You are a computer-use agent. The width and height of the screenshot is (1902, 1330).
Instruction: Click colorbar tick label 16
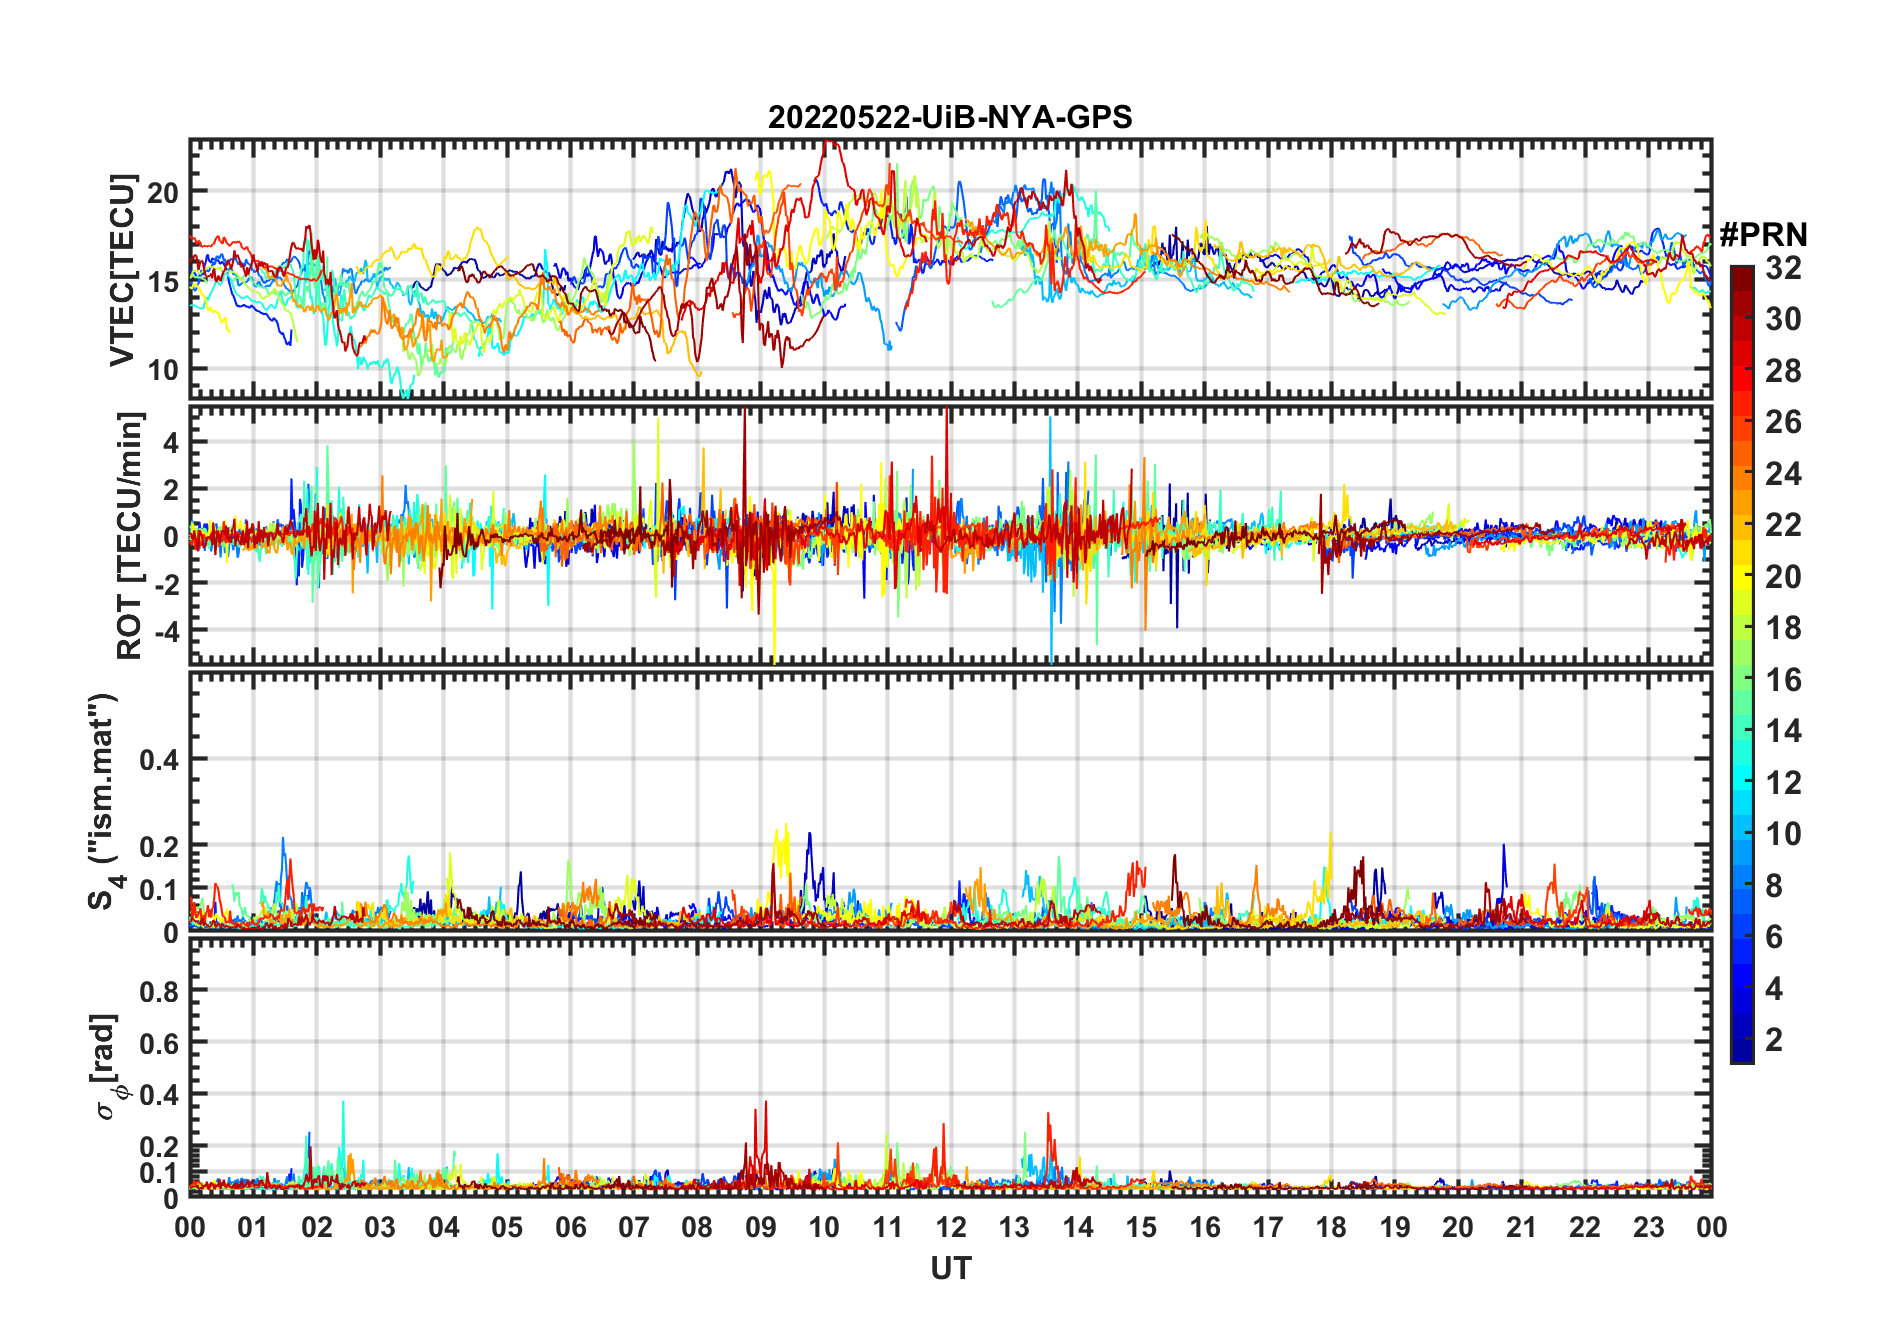[1783, 680]
